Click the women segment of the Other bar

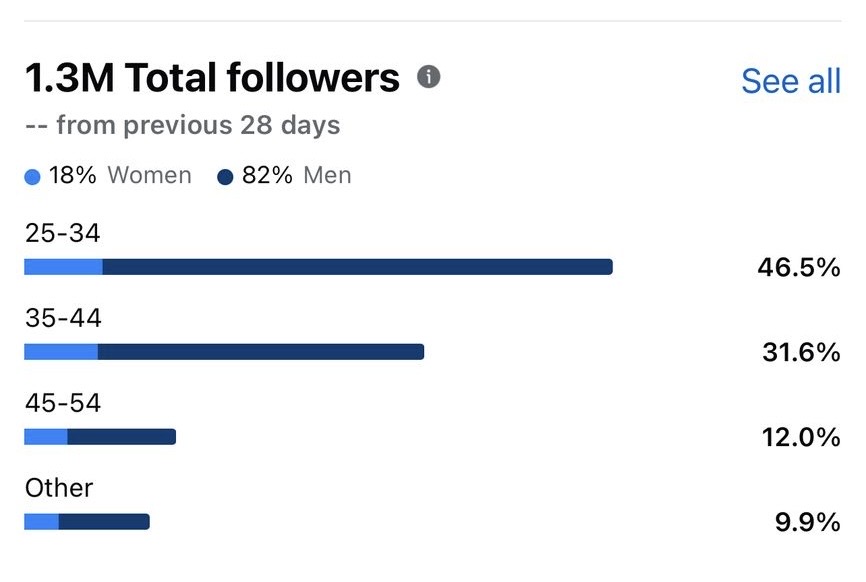[42, 522]
